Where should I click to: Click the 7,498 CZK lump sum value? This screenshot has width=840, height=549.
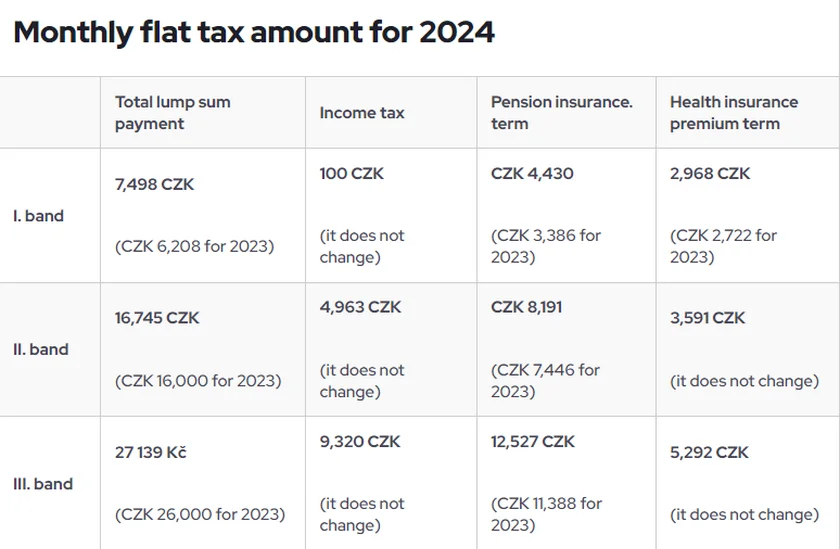click(x=155, y=184)
